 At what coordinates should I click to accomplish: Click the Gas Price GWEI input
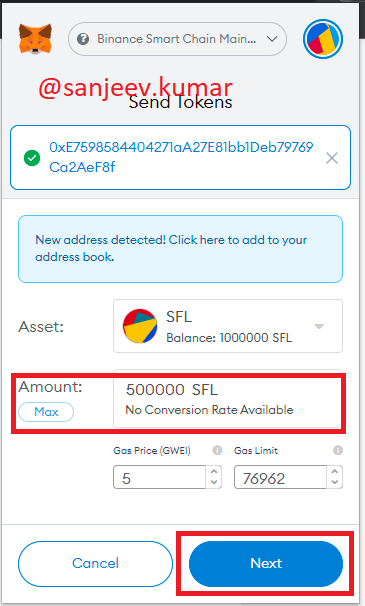coord(159,477)
